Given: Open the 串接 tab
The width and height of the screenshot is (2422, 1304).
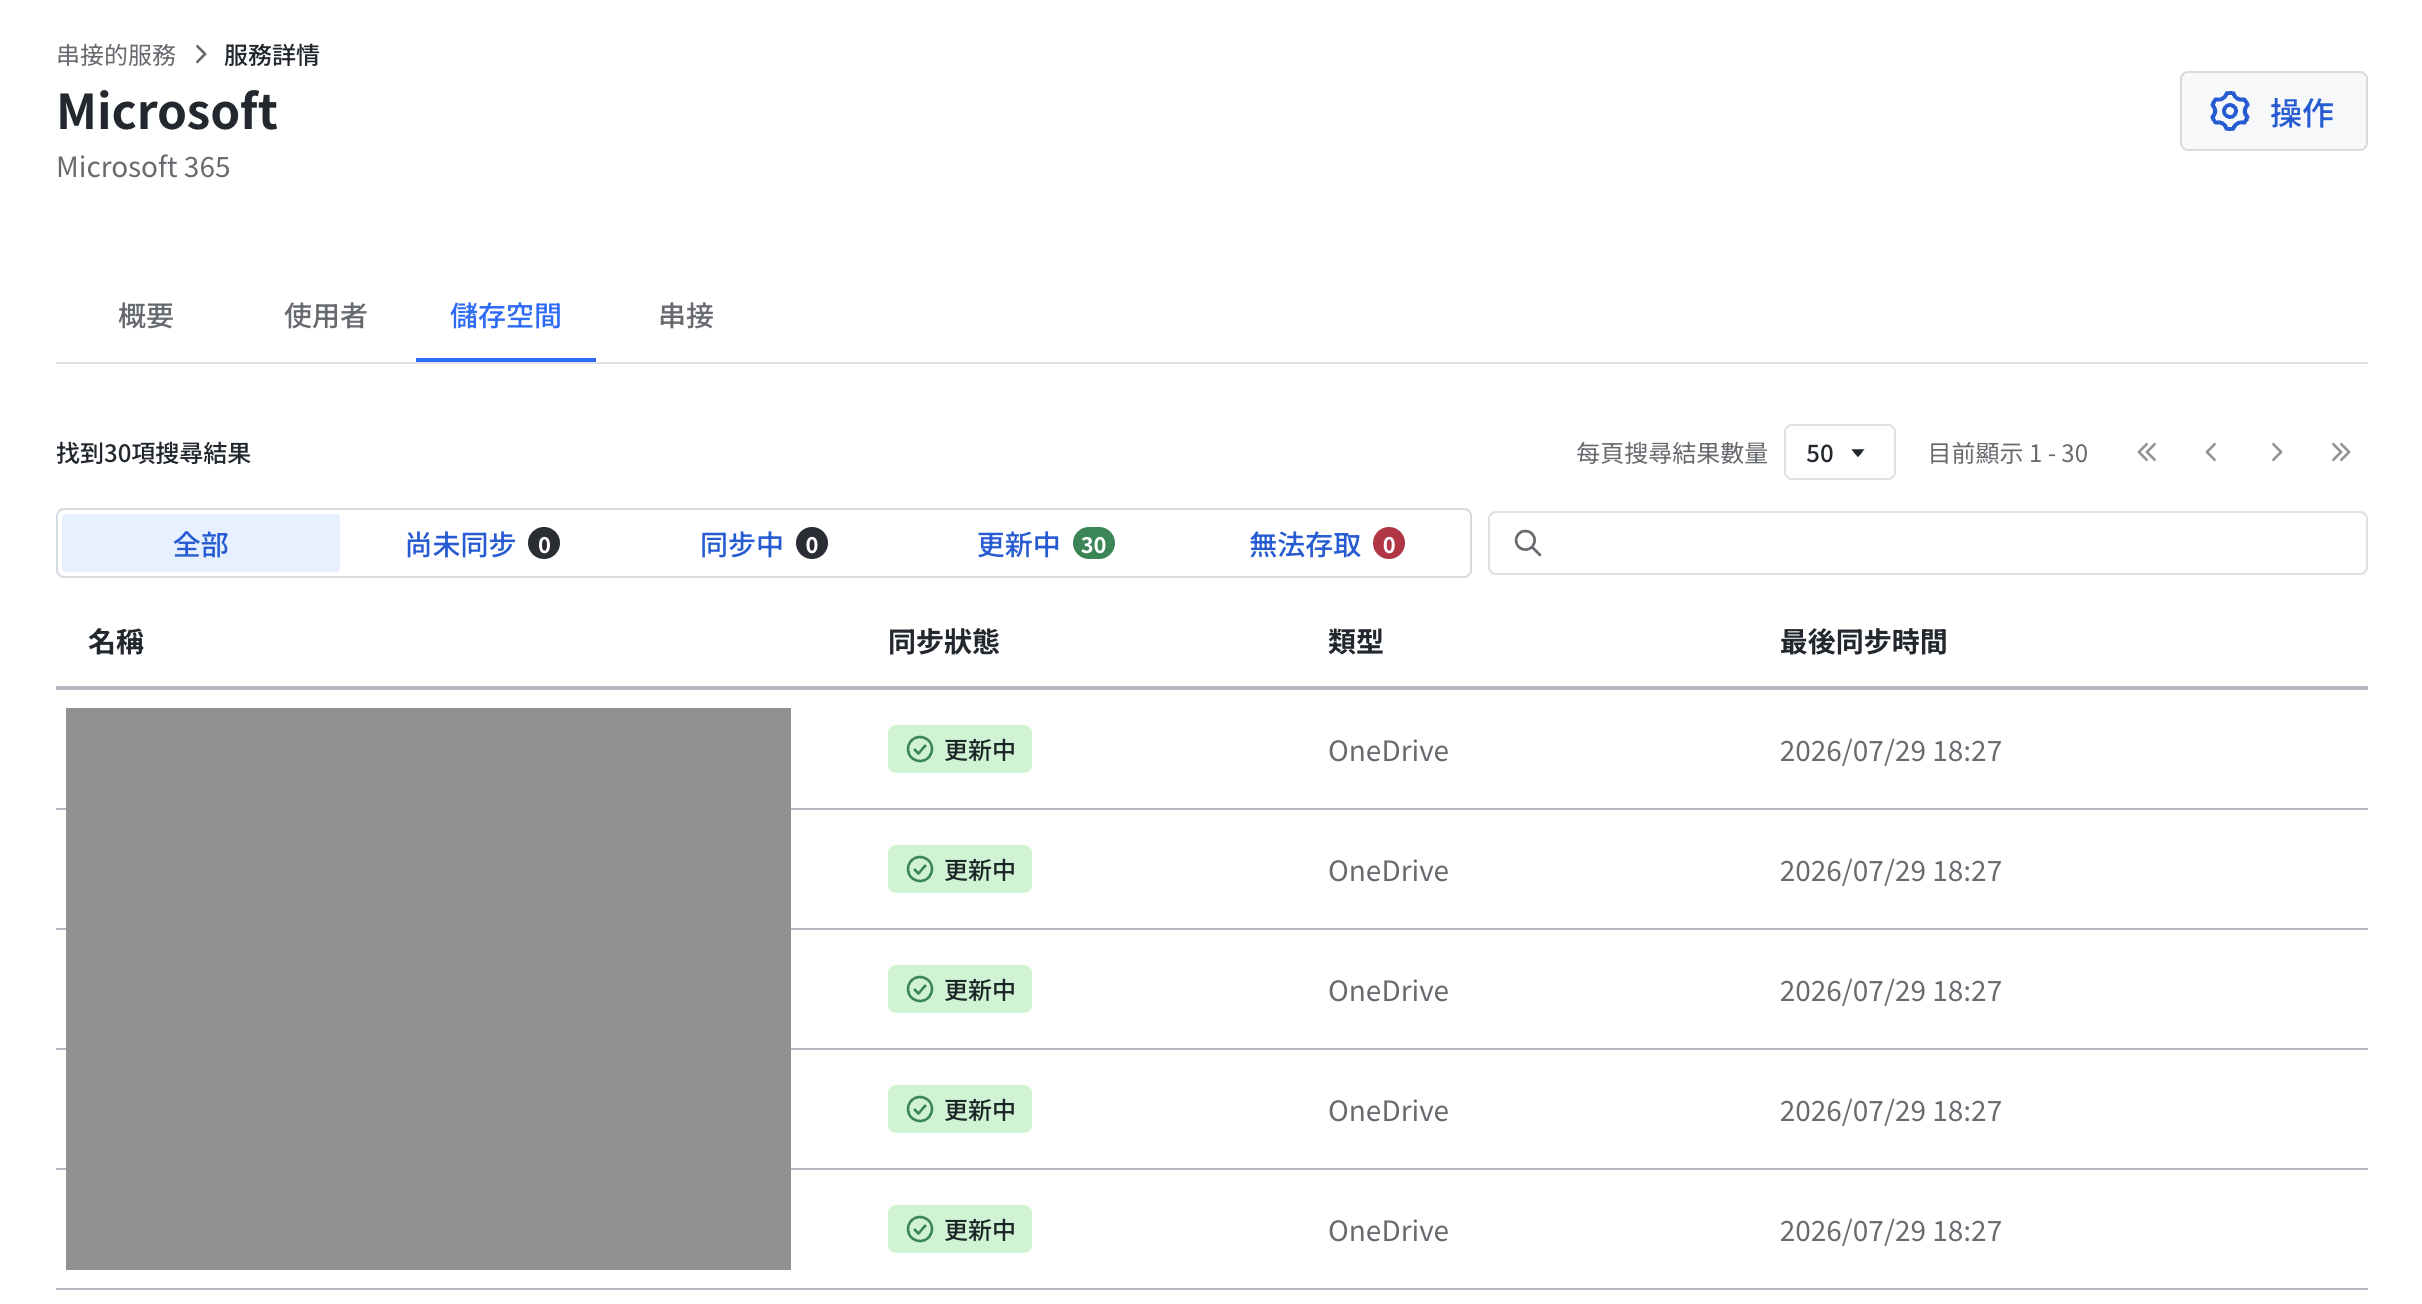Looking at the screenshot, I should point(686,316).
